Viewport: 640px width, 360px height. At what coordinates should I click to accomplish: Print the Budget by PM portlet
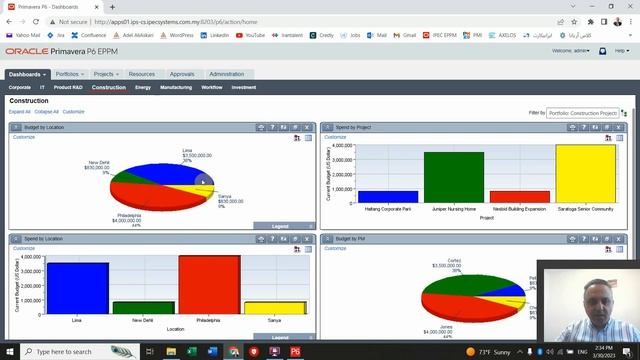coord(572,239)
